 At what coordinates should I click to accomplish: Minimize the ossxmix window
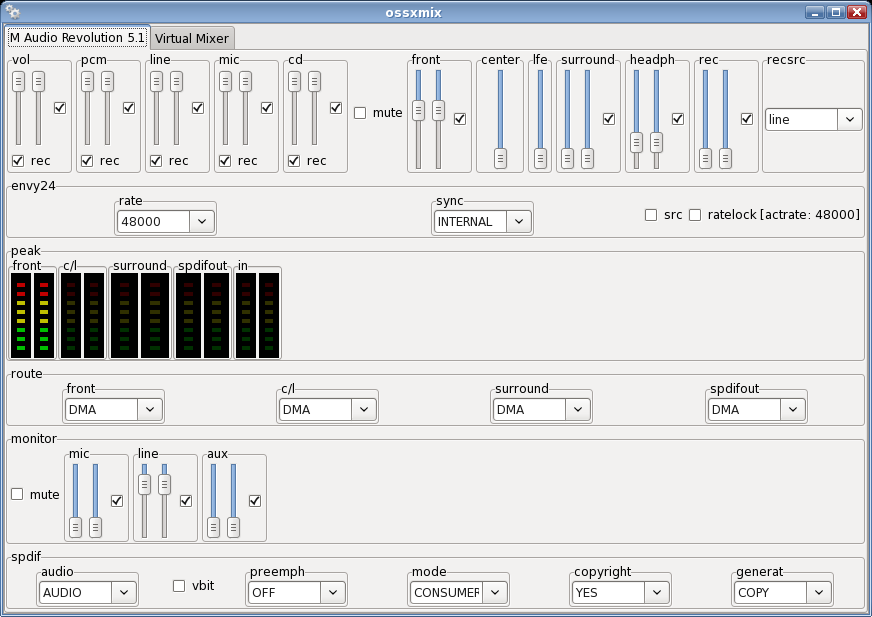point(814,12)
